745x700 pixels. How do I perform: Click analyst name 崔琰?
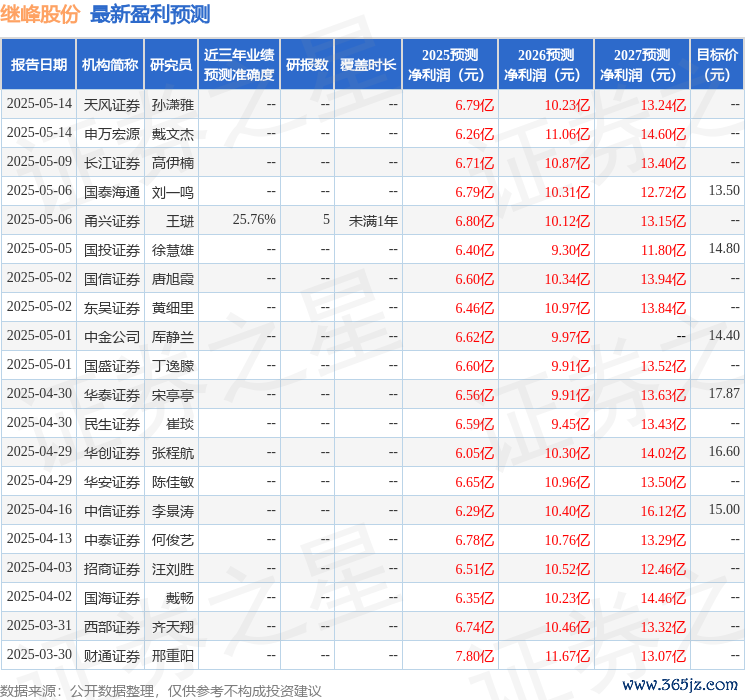pyautogui.click(x=180, y=424)
